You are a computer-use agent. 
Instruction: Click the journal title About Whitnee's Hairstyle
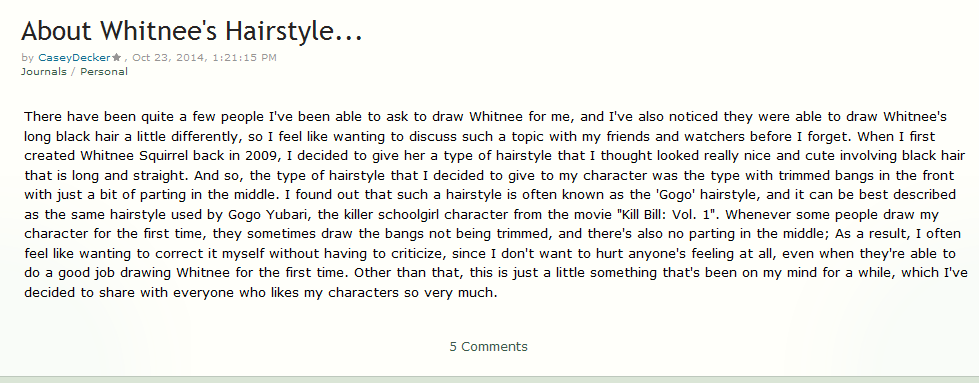192,30
